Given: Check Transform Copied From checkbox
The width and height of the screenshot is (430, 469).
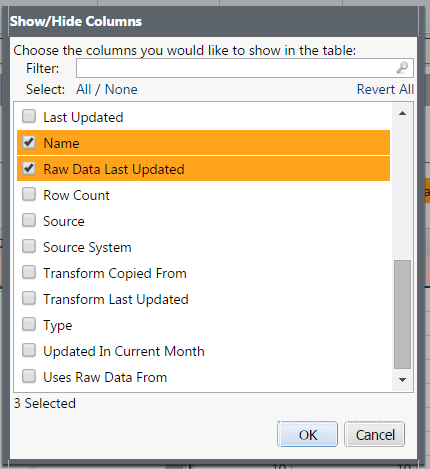Looking at the screenshot, I should pyautogui.click(x=29, y=273).
